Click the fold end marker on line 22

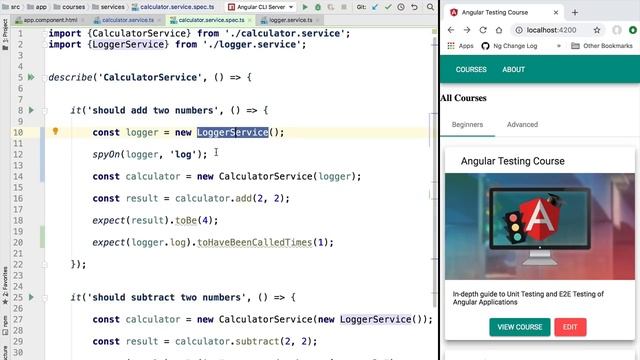(x=44, y=264)
